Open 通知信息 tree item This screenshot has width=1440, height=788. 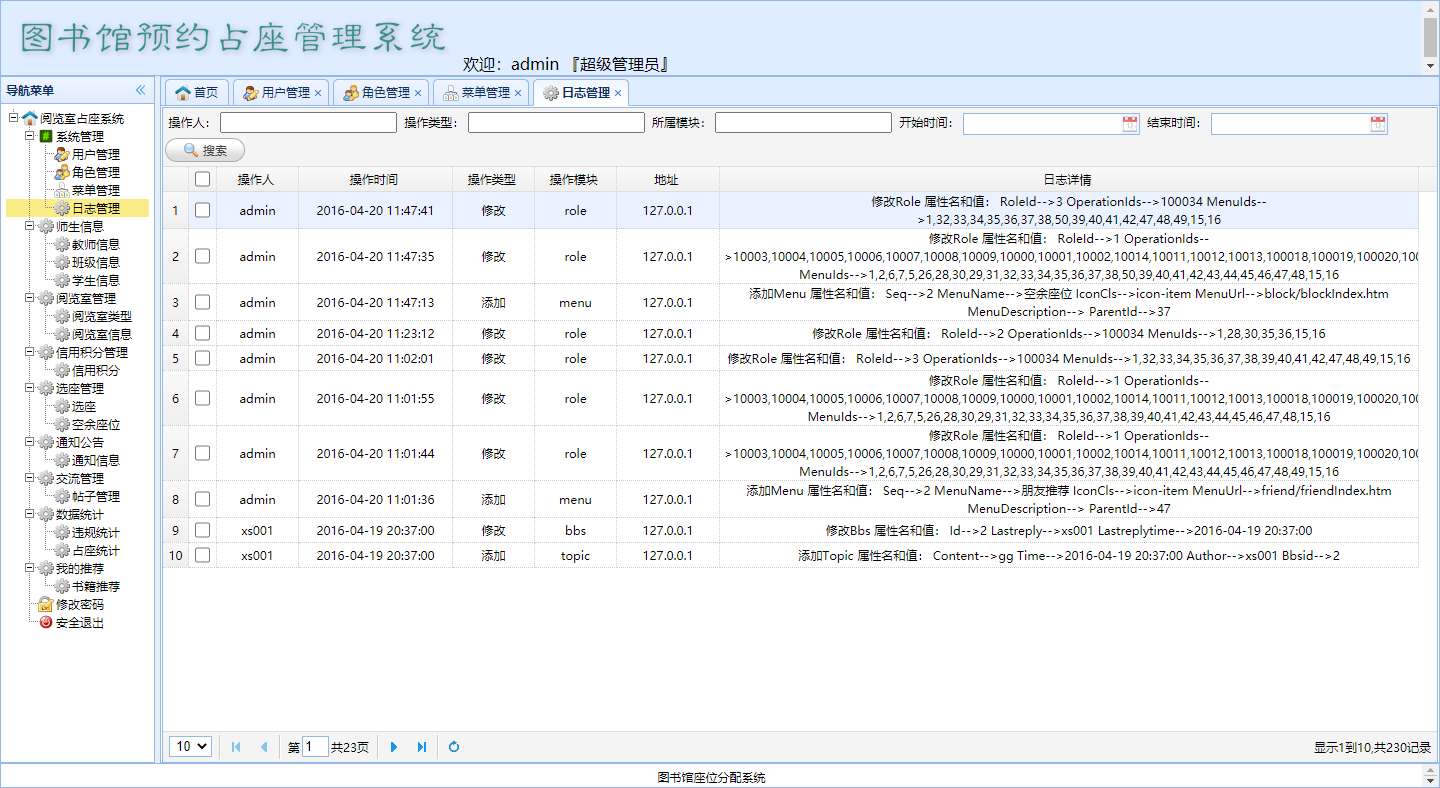point(95,461)
